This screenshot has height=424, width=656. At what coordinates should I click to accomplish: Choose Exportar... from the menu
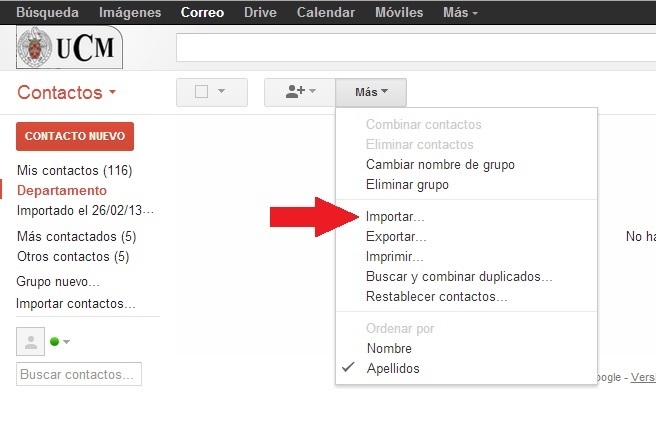[396, 237]
